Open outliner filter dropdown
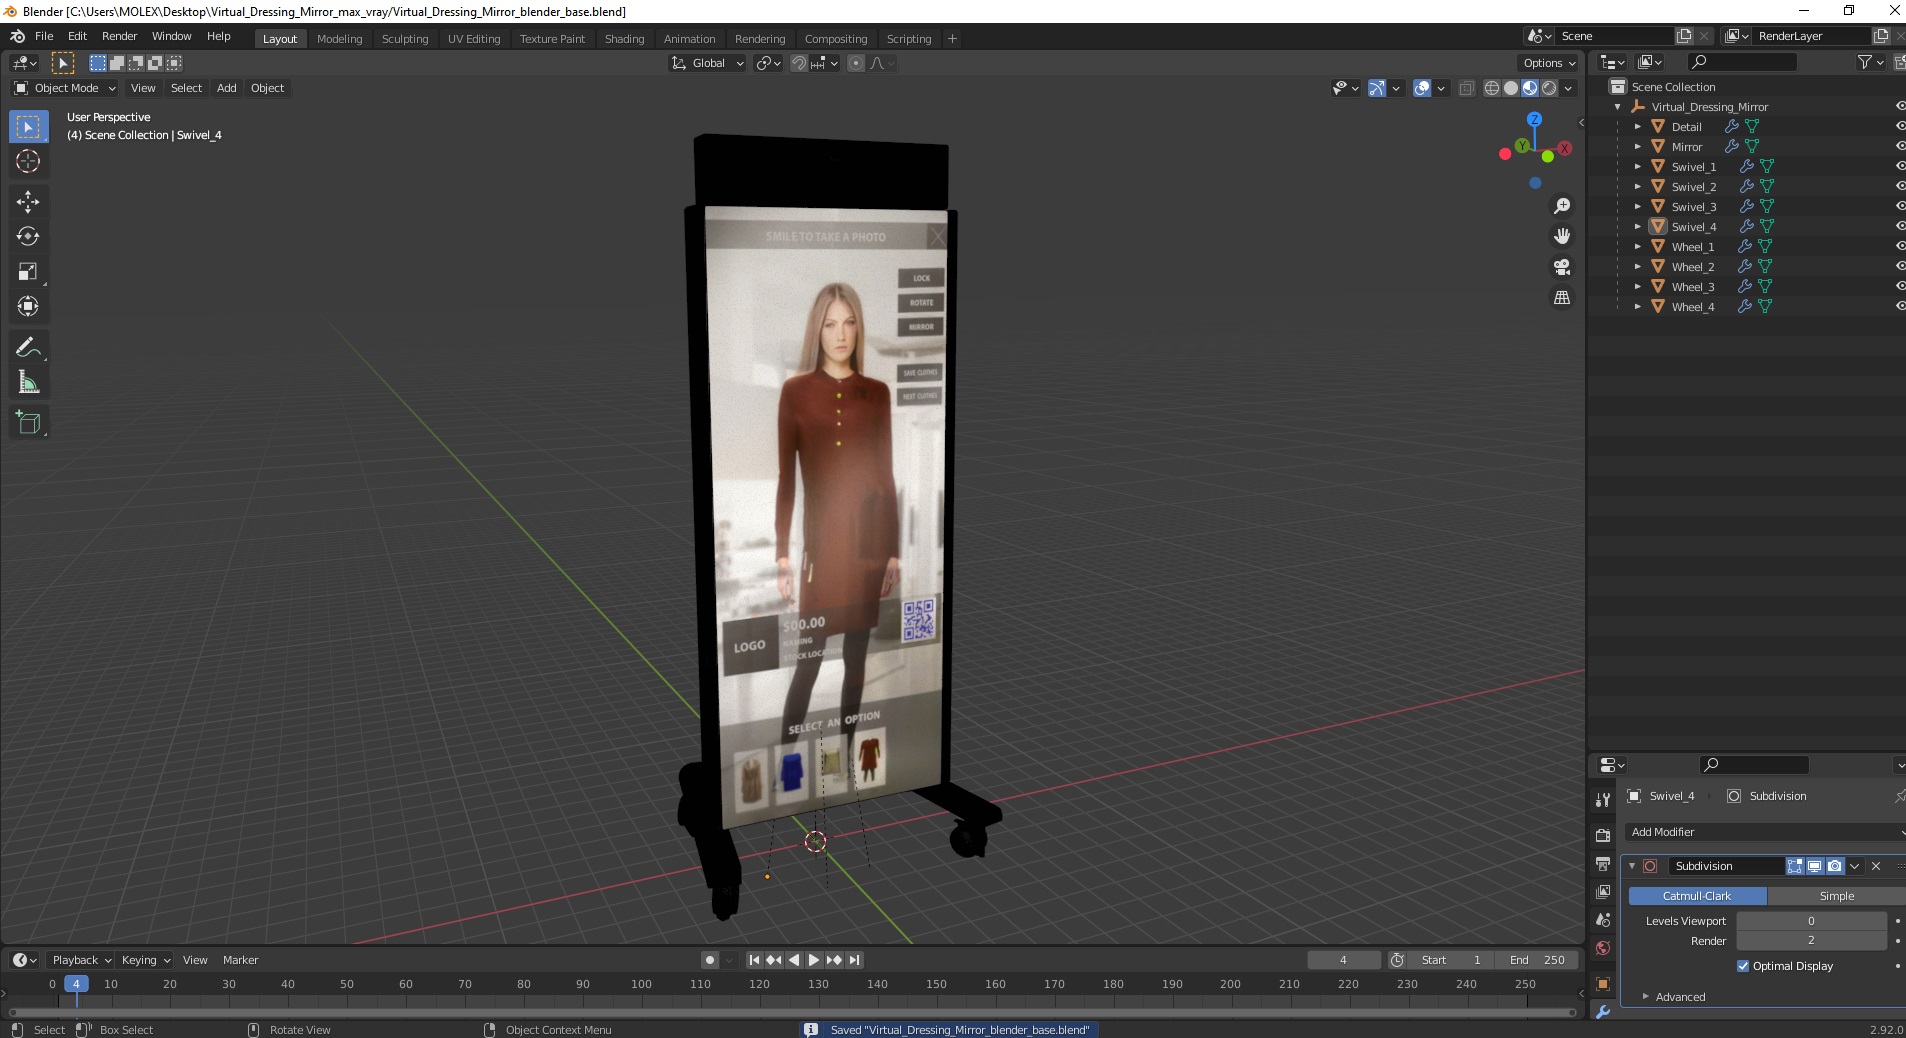 pyautogui.click(x=1869, y=62)
